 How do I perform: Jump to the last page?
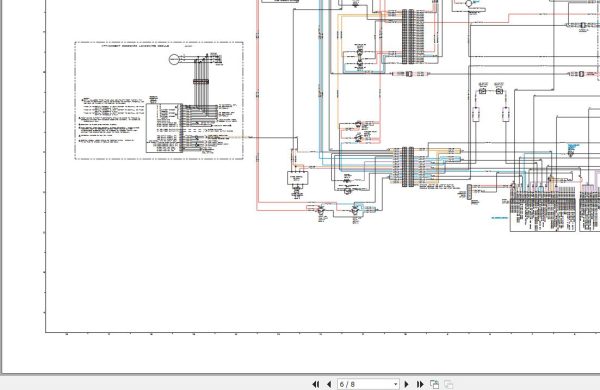pos(420,384)
